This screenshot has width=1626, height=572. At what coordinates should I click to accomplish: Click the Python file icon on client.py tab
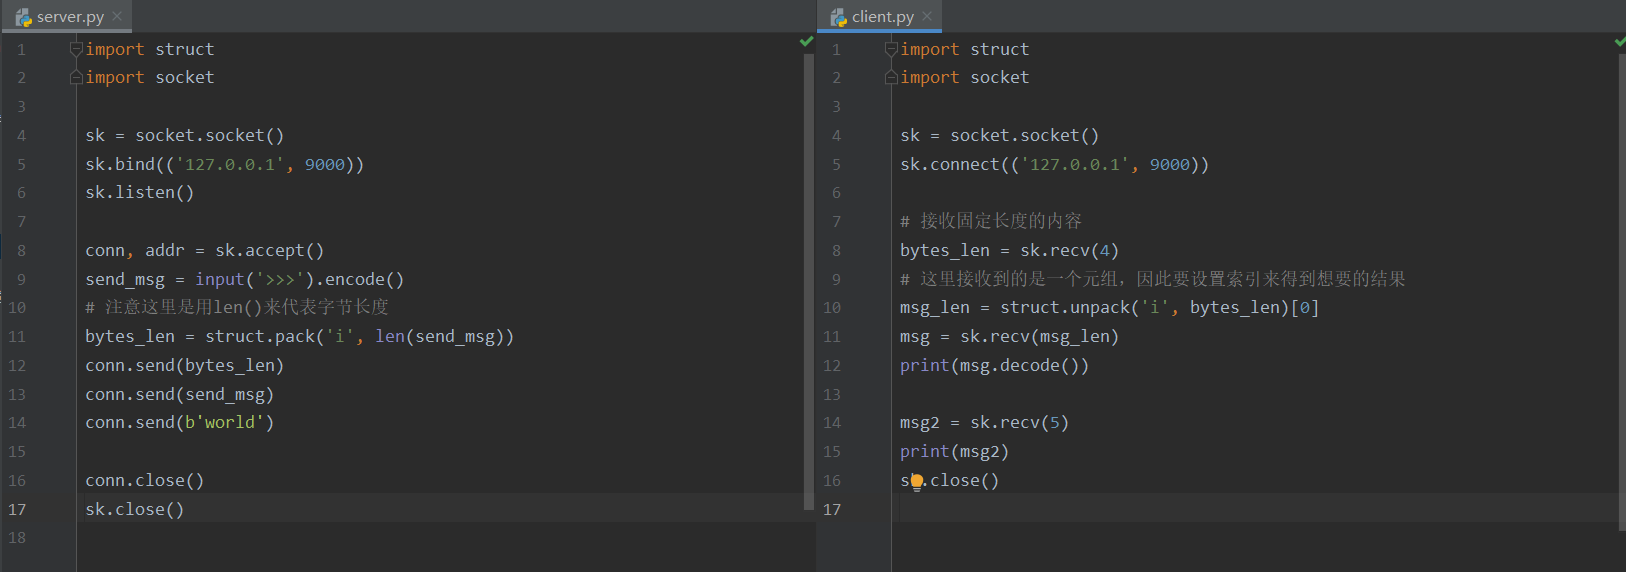pos(839,17)
